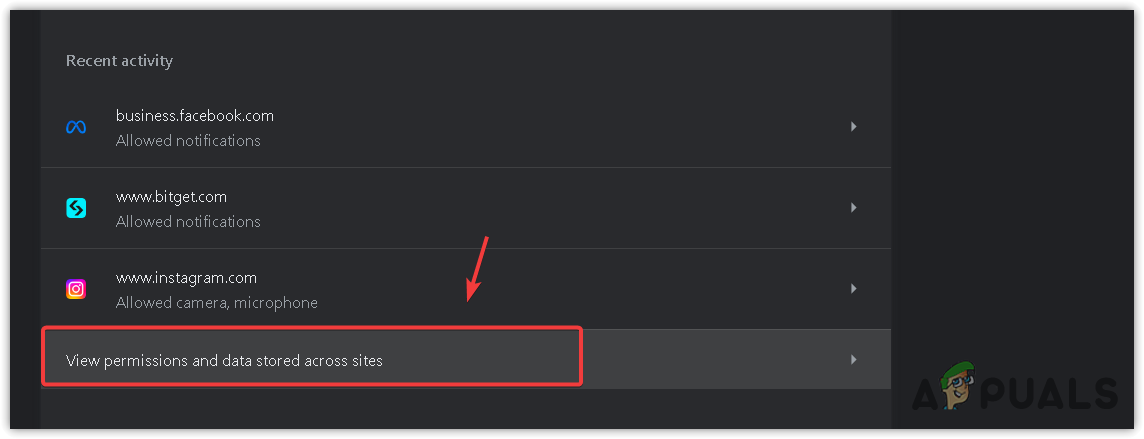Expand business.facebook.com details arrow

[853, 127]
